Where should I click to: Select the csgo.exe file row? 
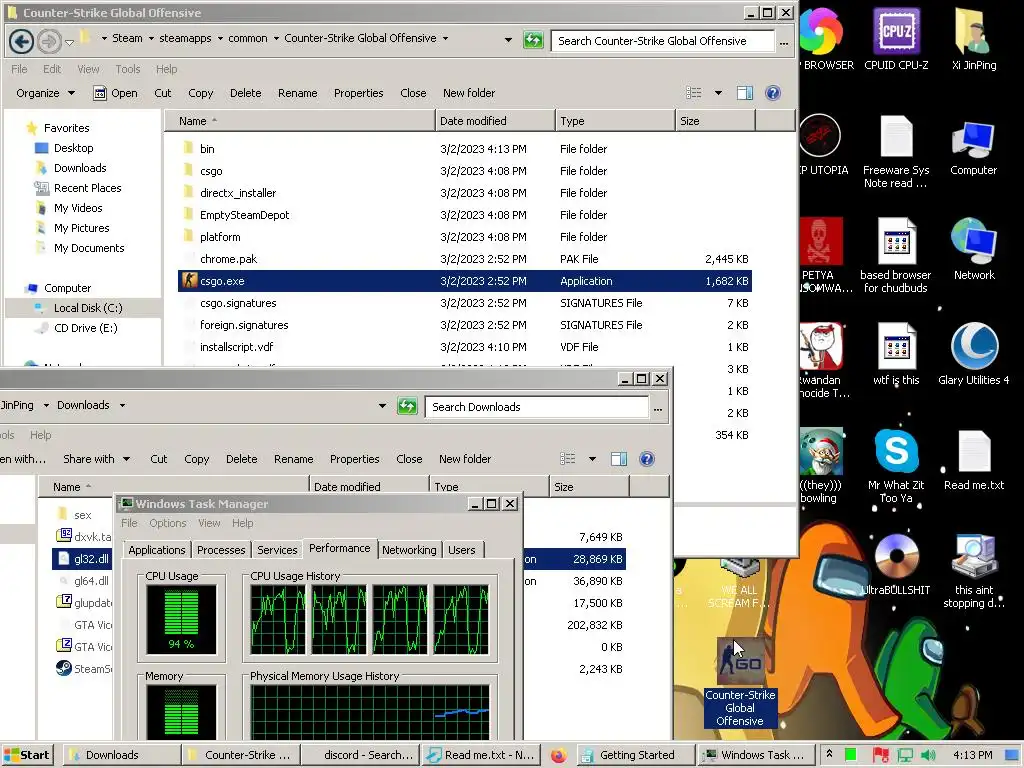[465, 281]
